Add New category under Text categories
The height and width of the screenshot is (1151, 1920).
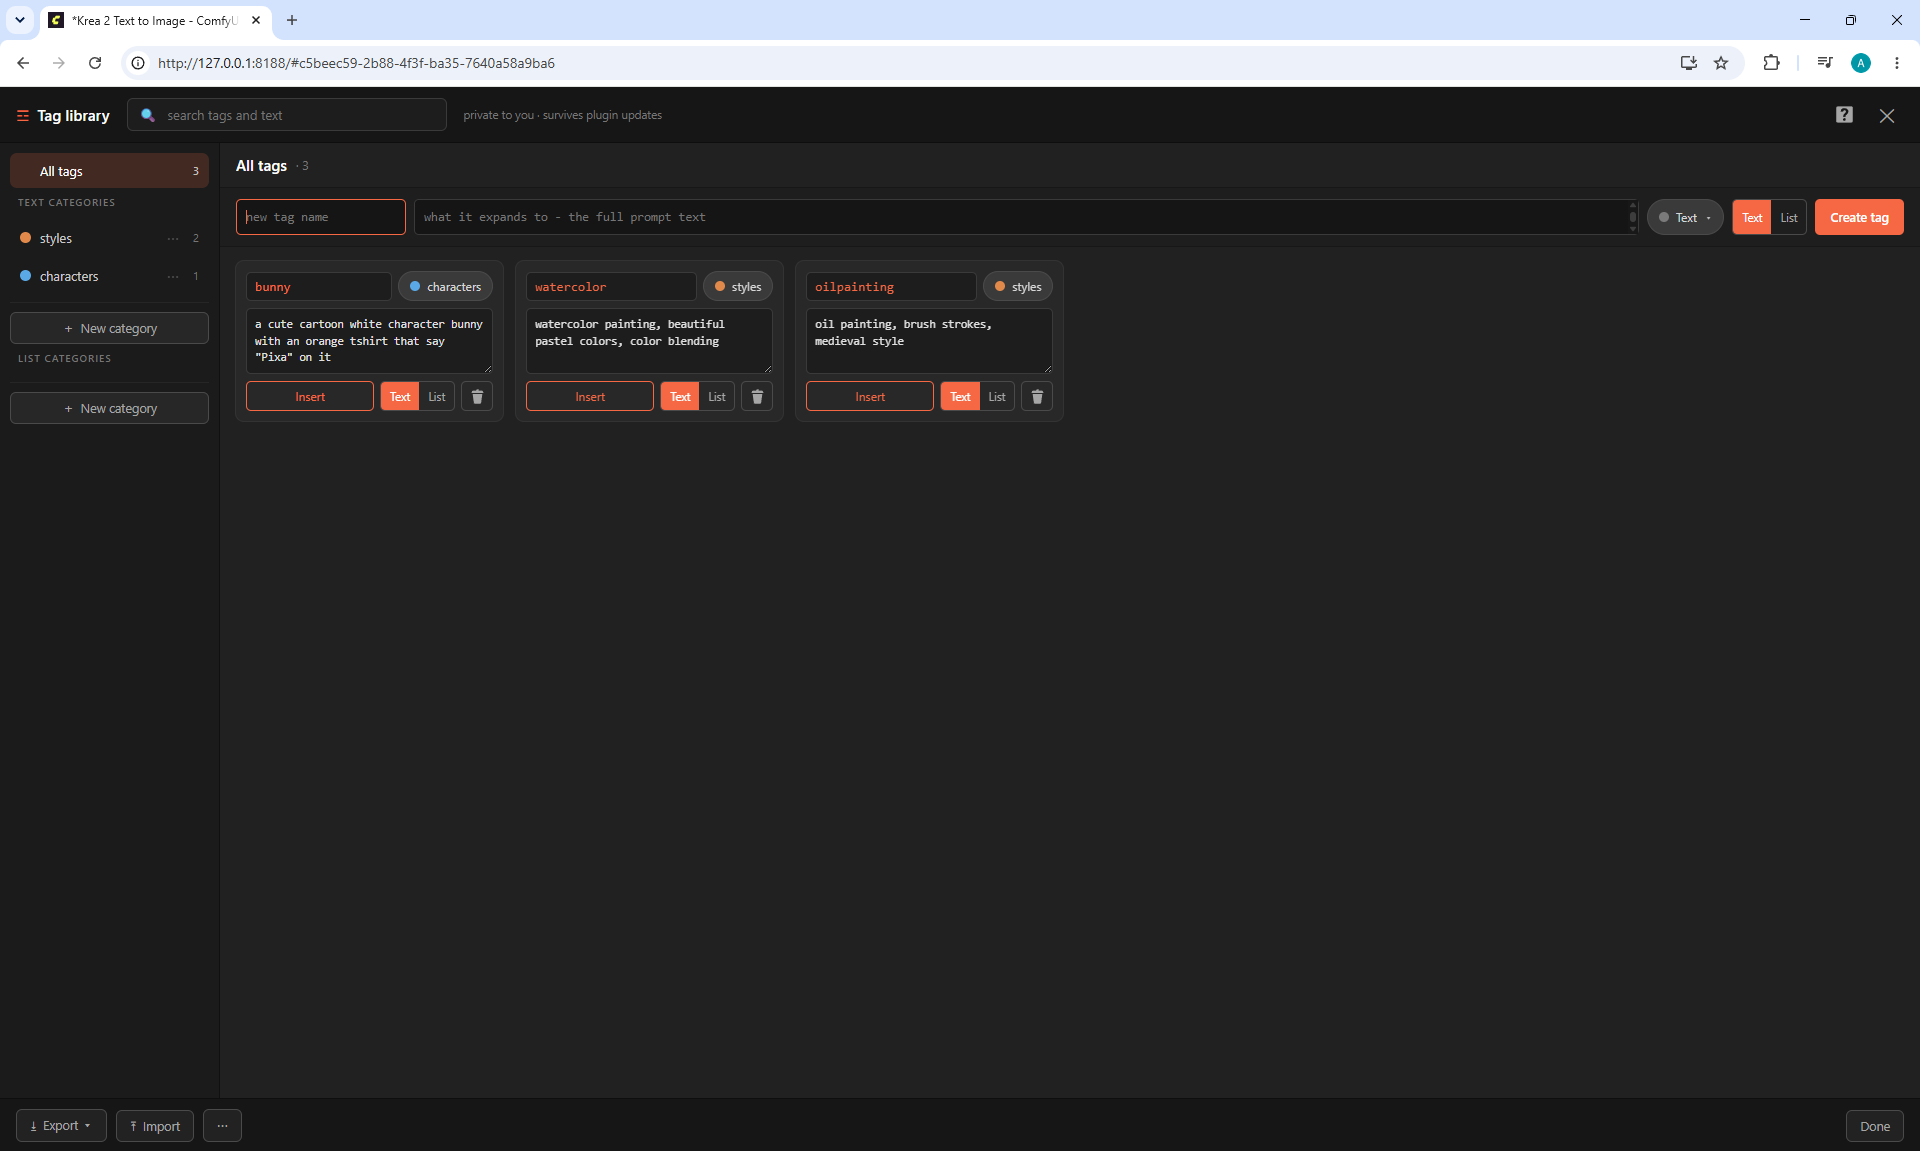pos(109,328)
